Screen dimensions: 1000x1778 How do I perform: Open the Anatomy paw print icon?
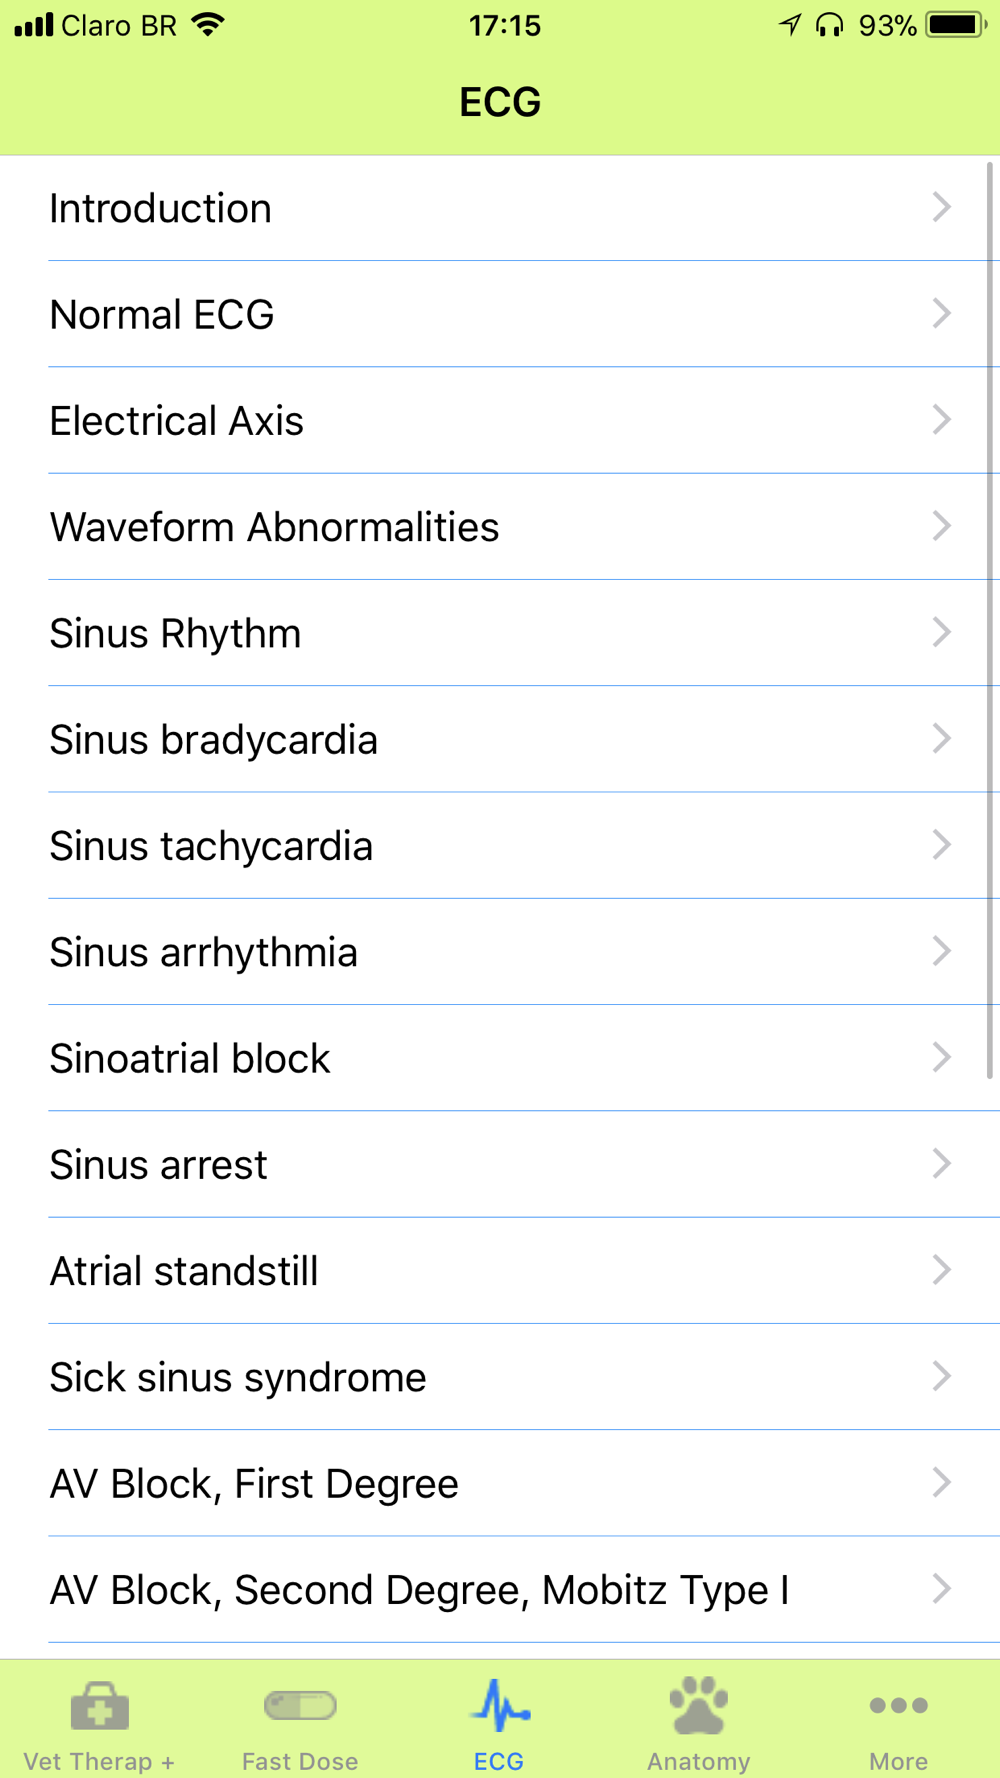click(699, 1705)
